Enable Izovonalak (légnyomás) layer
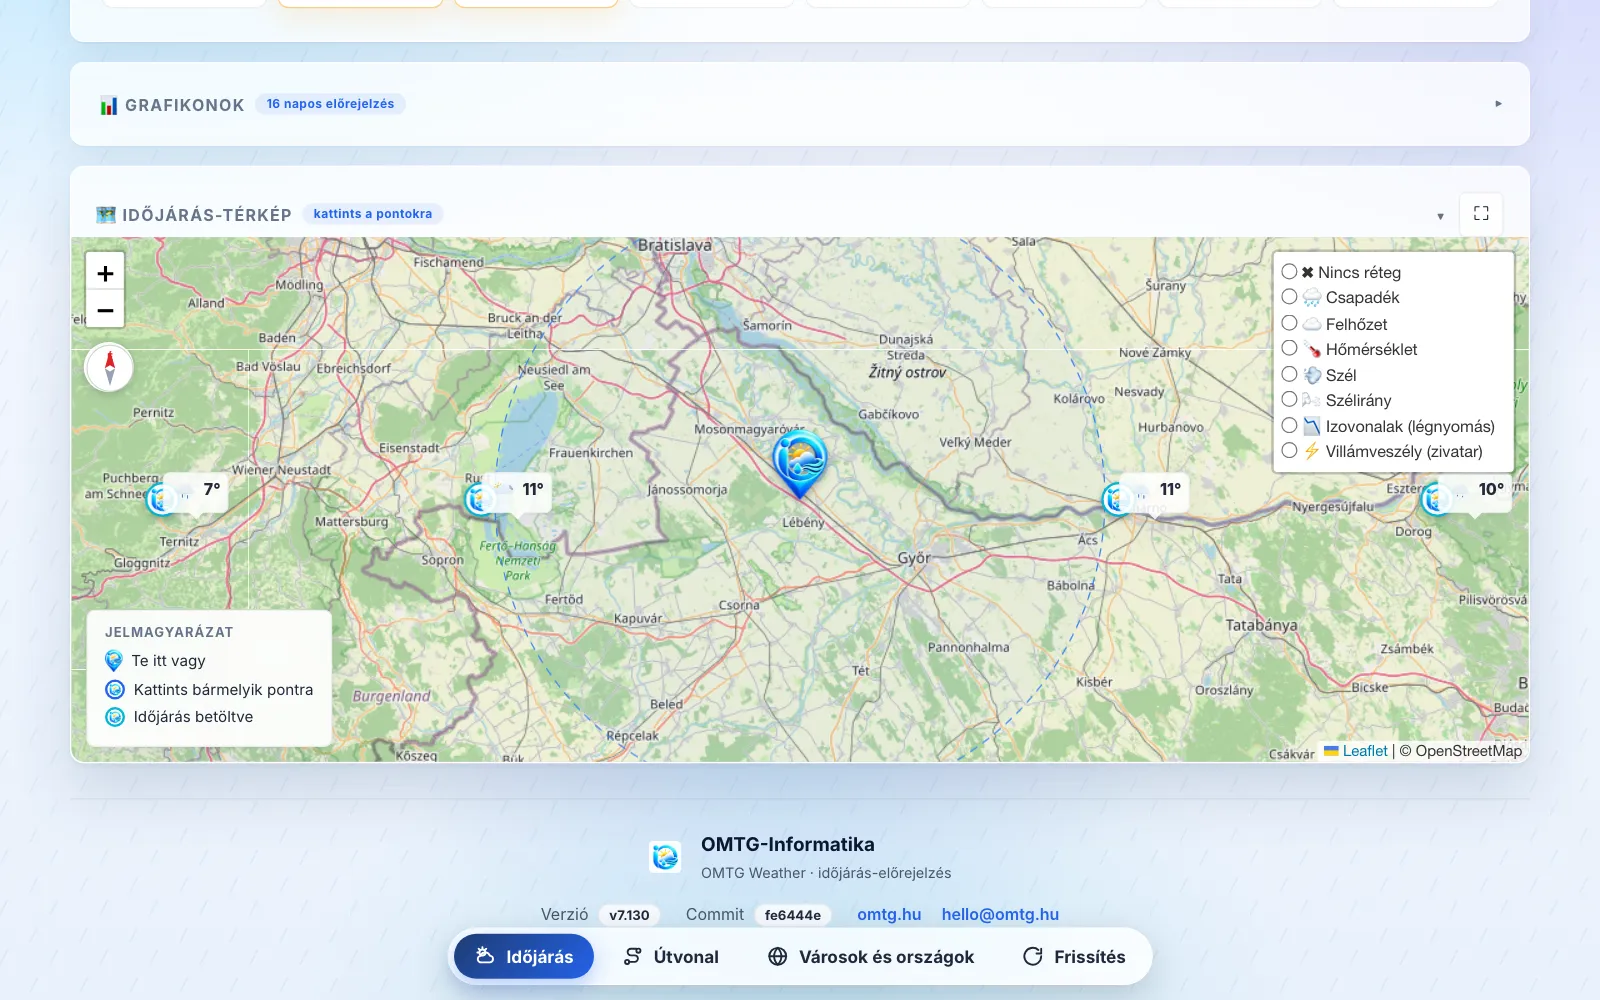Viewport: 1600px width, 1000px height. (x=1290, y=425)
